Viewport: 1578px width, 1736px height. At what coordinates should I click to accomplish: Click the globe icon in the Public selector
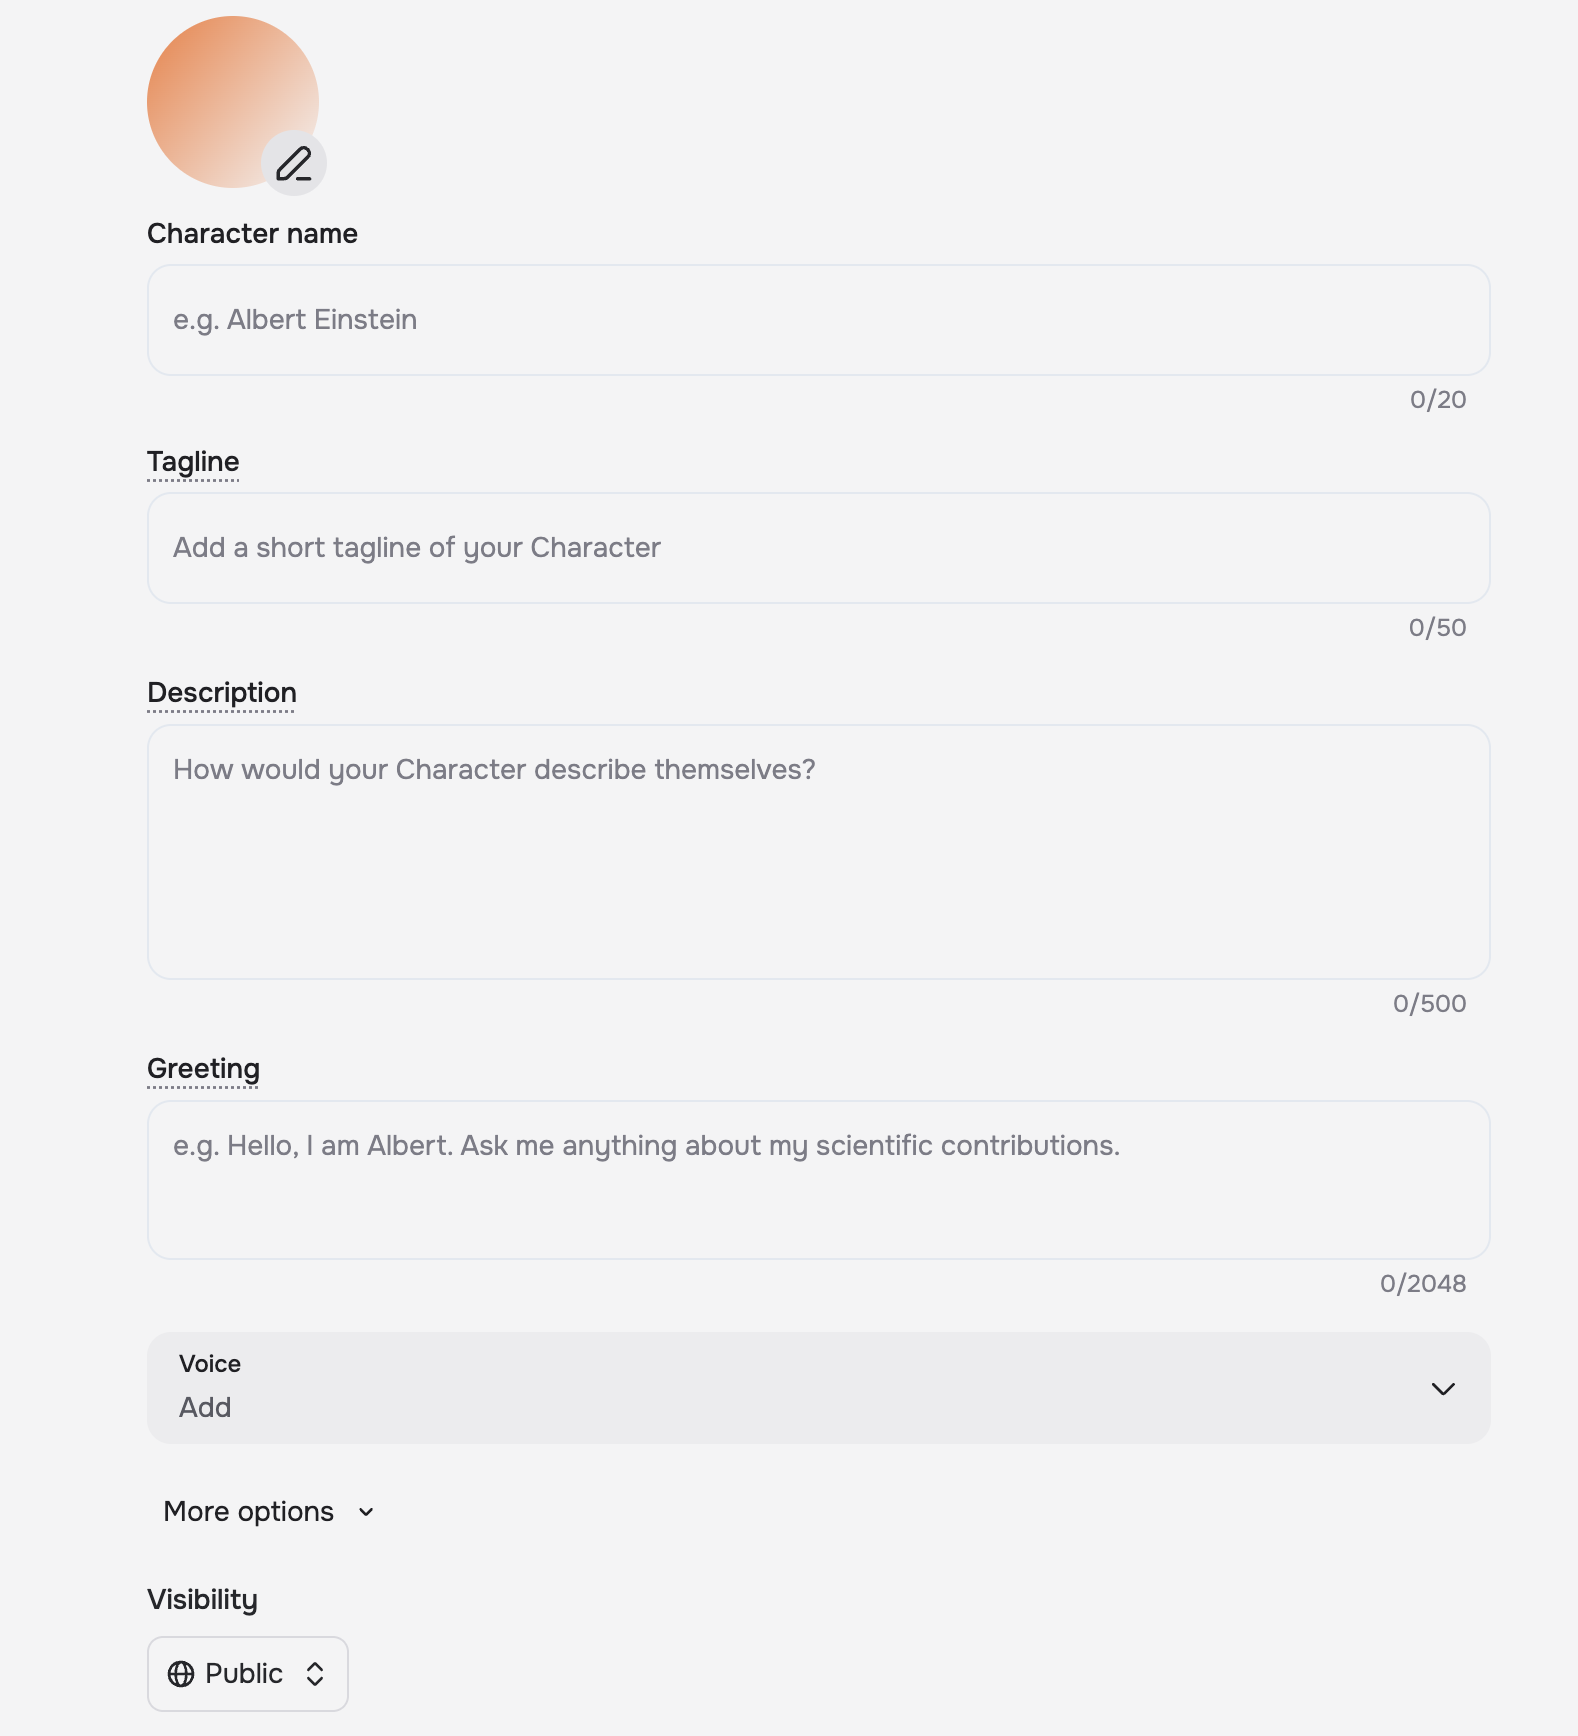click(x=181, y=1674)
